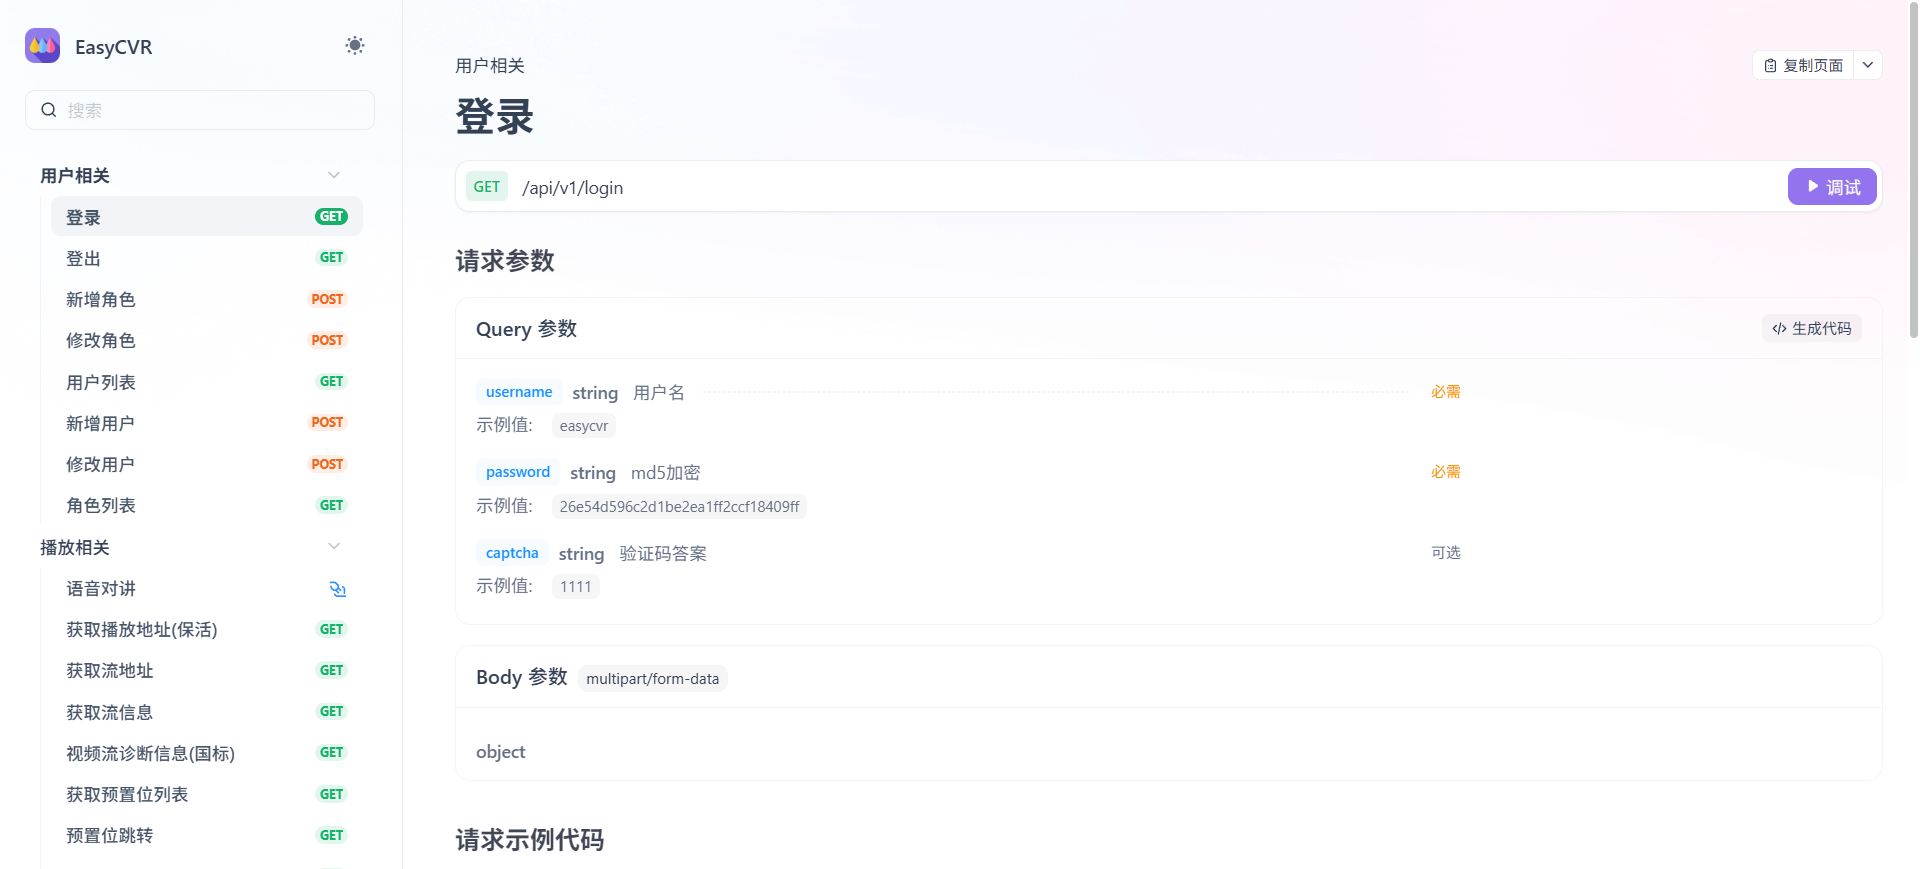Open the 用户列表 menu item
The width and height of the screenshot is (1920, 869).
pos(101,382)
